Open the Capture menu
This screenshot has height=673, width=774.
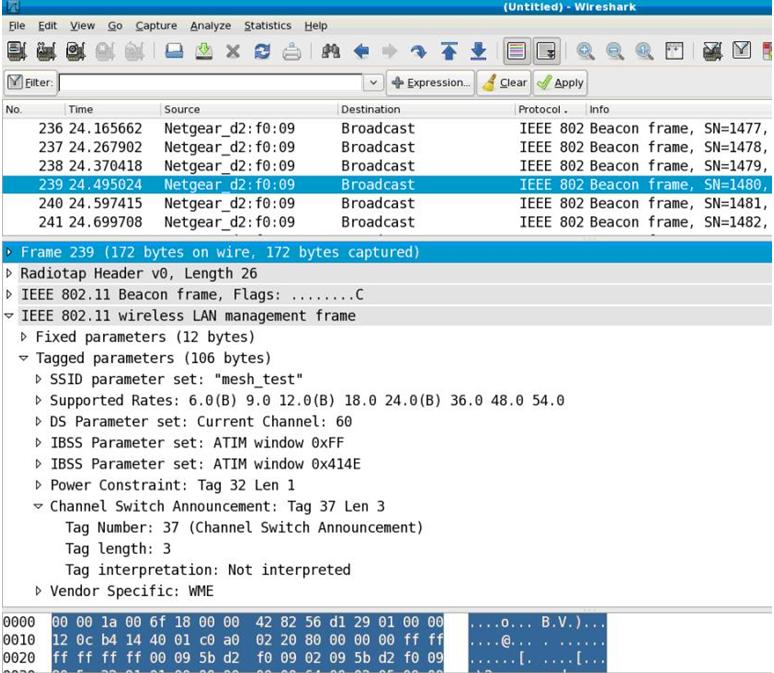coord(156,26)
